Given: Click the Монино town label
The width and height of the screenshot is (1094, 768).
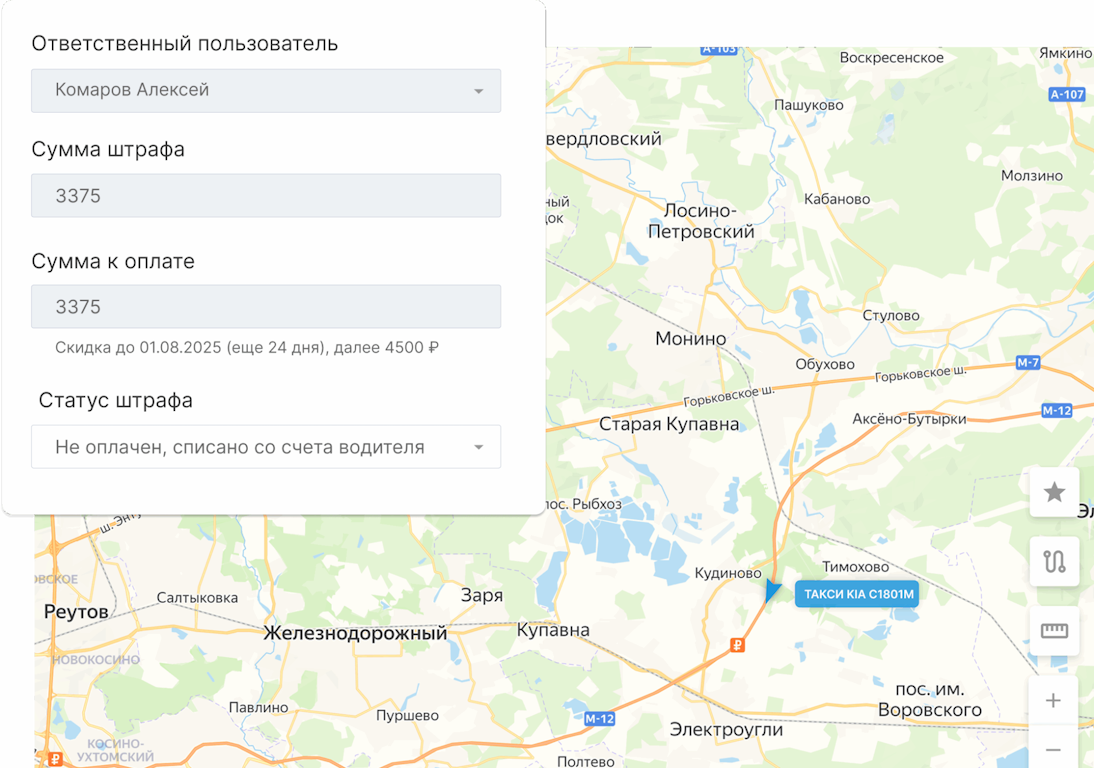Looking at the screenshot, I should (x=690, y=339).
